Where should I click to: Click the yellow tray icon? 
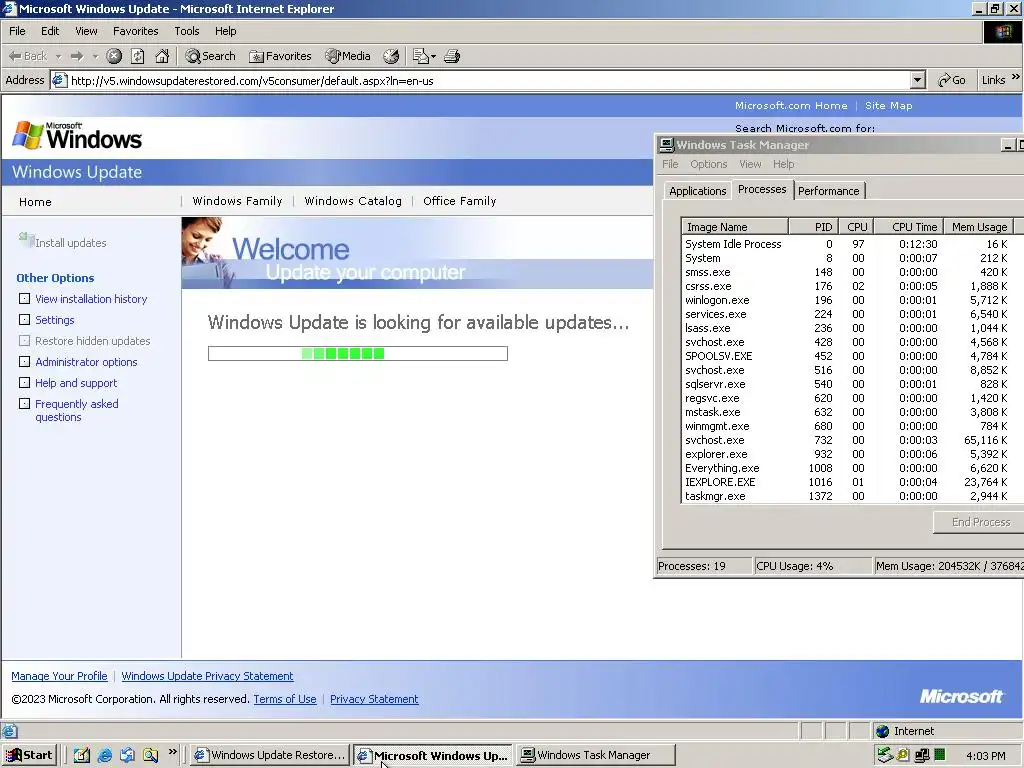pos(903,755)
